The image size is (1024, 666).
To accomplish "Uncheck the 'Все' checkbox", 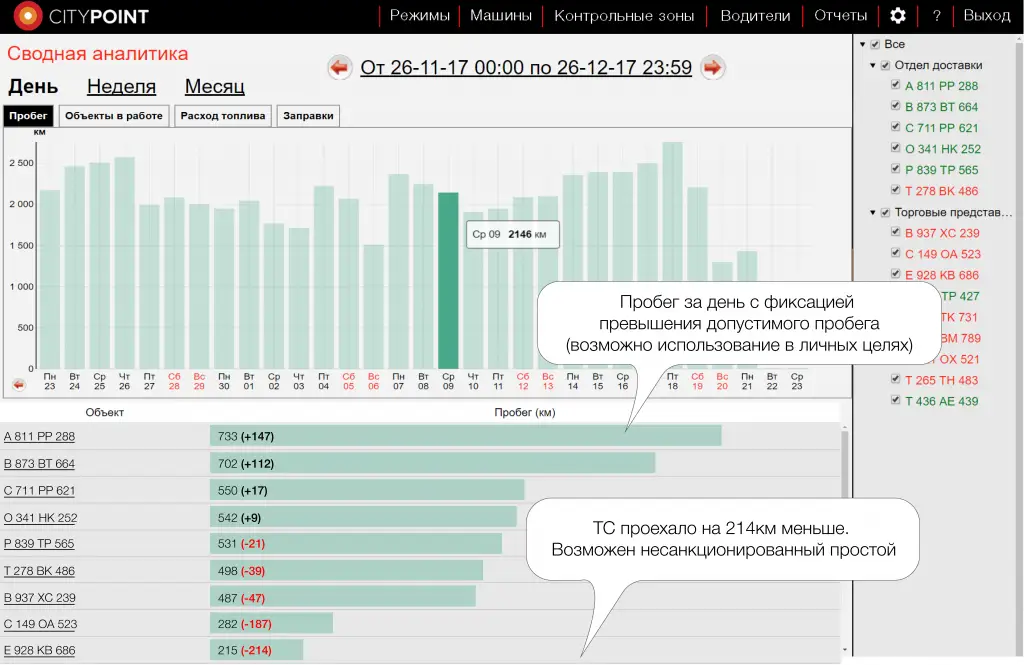I will click(x=875, y=45).
